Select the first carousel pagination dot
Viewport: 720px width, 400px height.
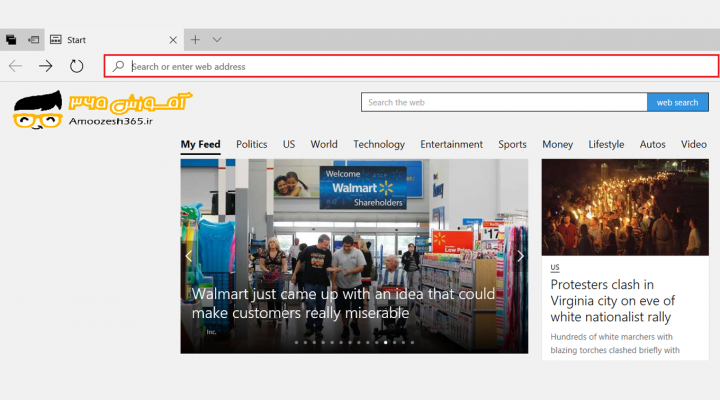296,342
